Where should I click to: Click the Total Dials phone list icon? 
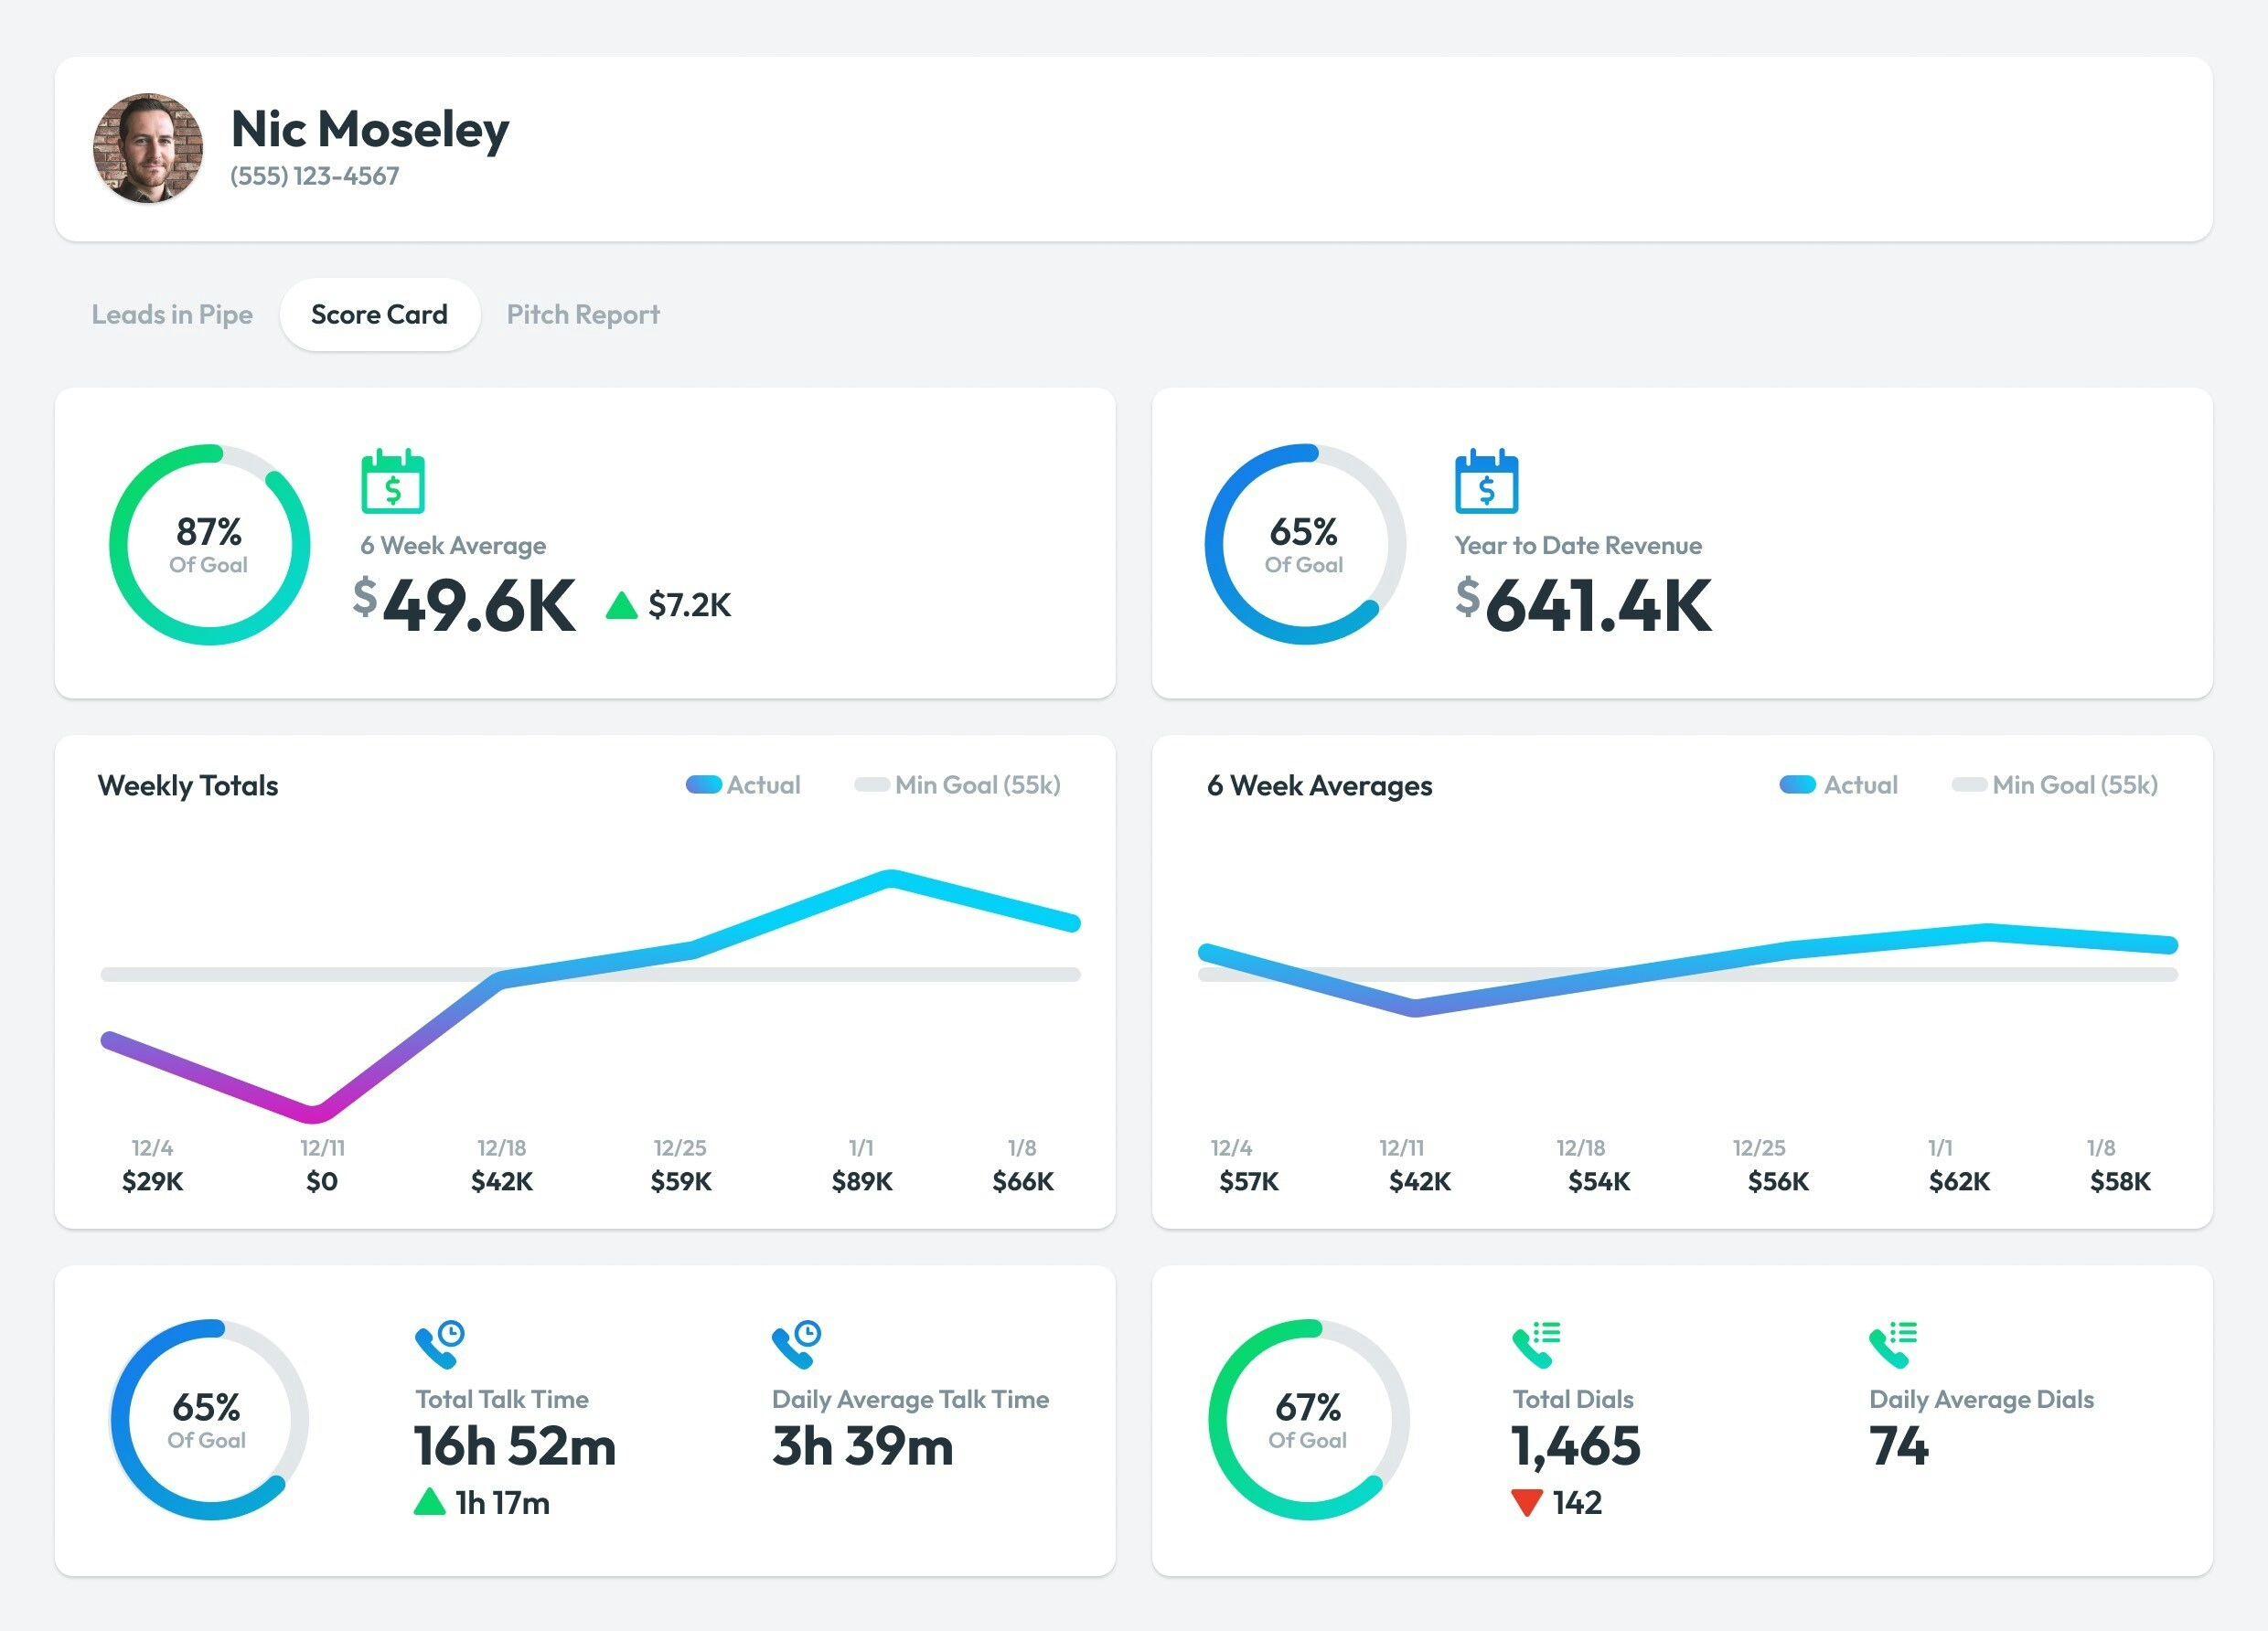1536,1345
